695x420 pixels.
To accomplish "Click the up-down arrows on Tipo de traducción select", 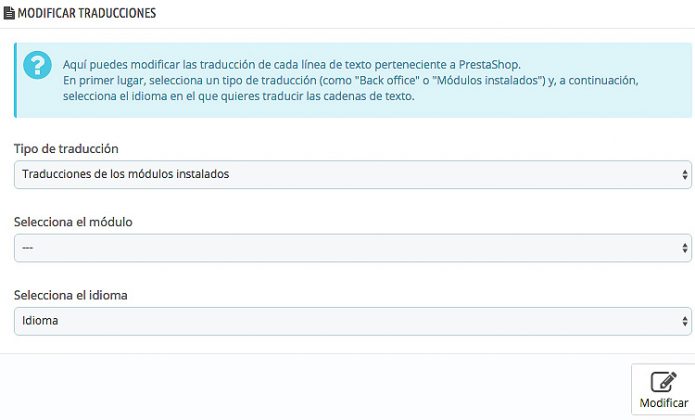I will (x=684, y=174).
